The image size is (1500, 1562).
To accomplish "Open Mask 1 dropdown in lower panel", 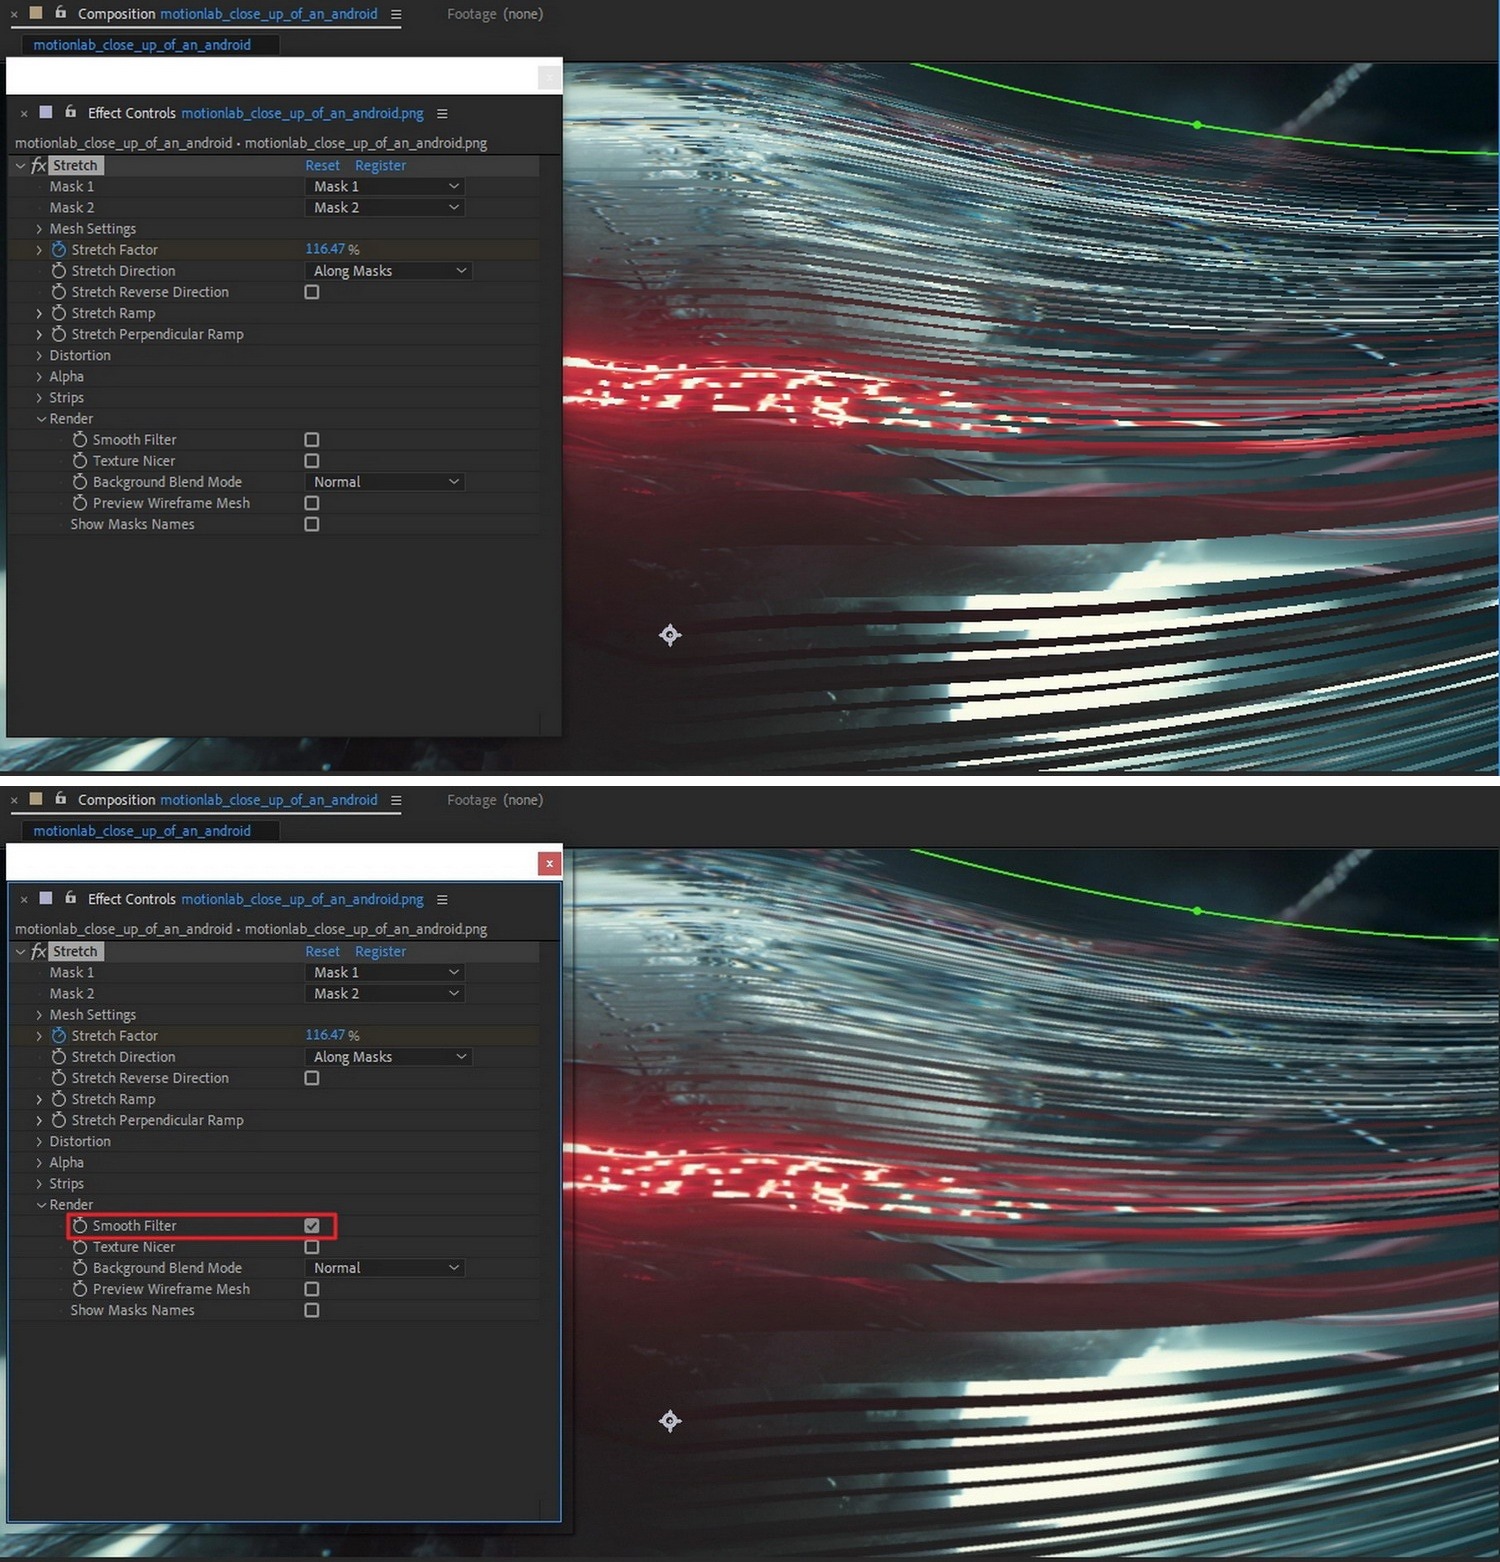I will pyautogui.click(x=384, y=973).
